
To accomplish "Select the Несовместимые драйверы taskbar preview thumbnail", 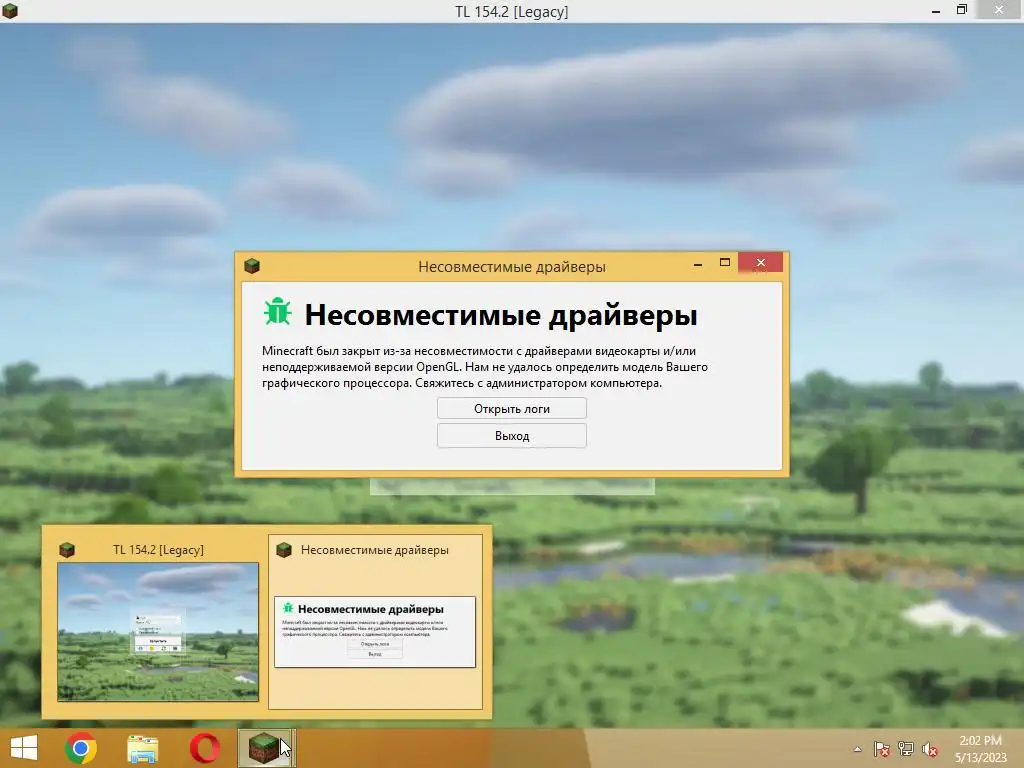I will 375,632.
